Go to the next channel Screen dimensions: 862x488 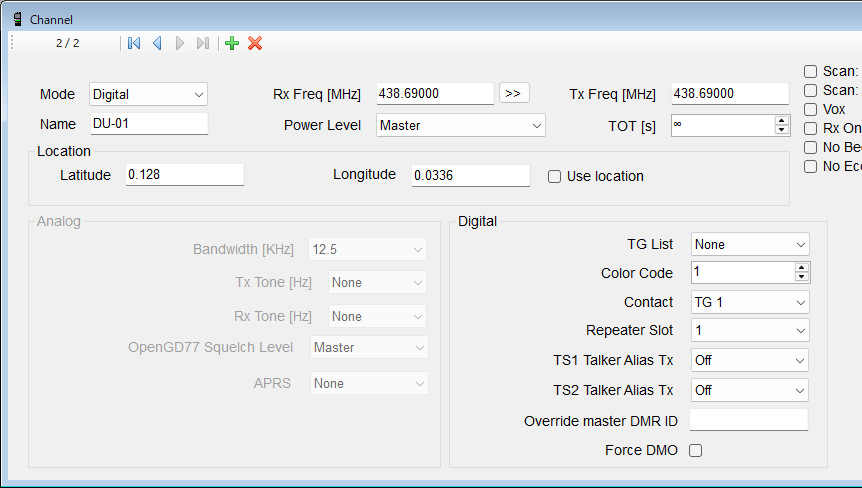tap(180, 43)
